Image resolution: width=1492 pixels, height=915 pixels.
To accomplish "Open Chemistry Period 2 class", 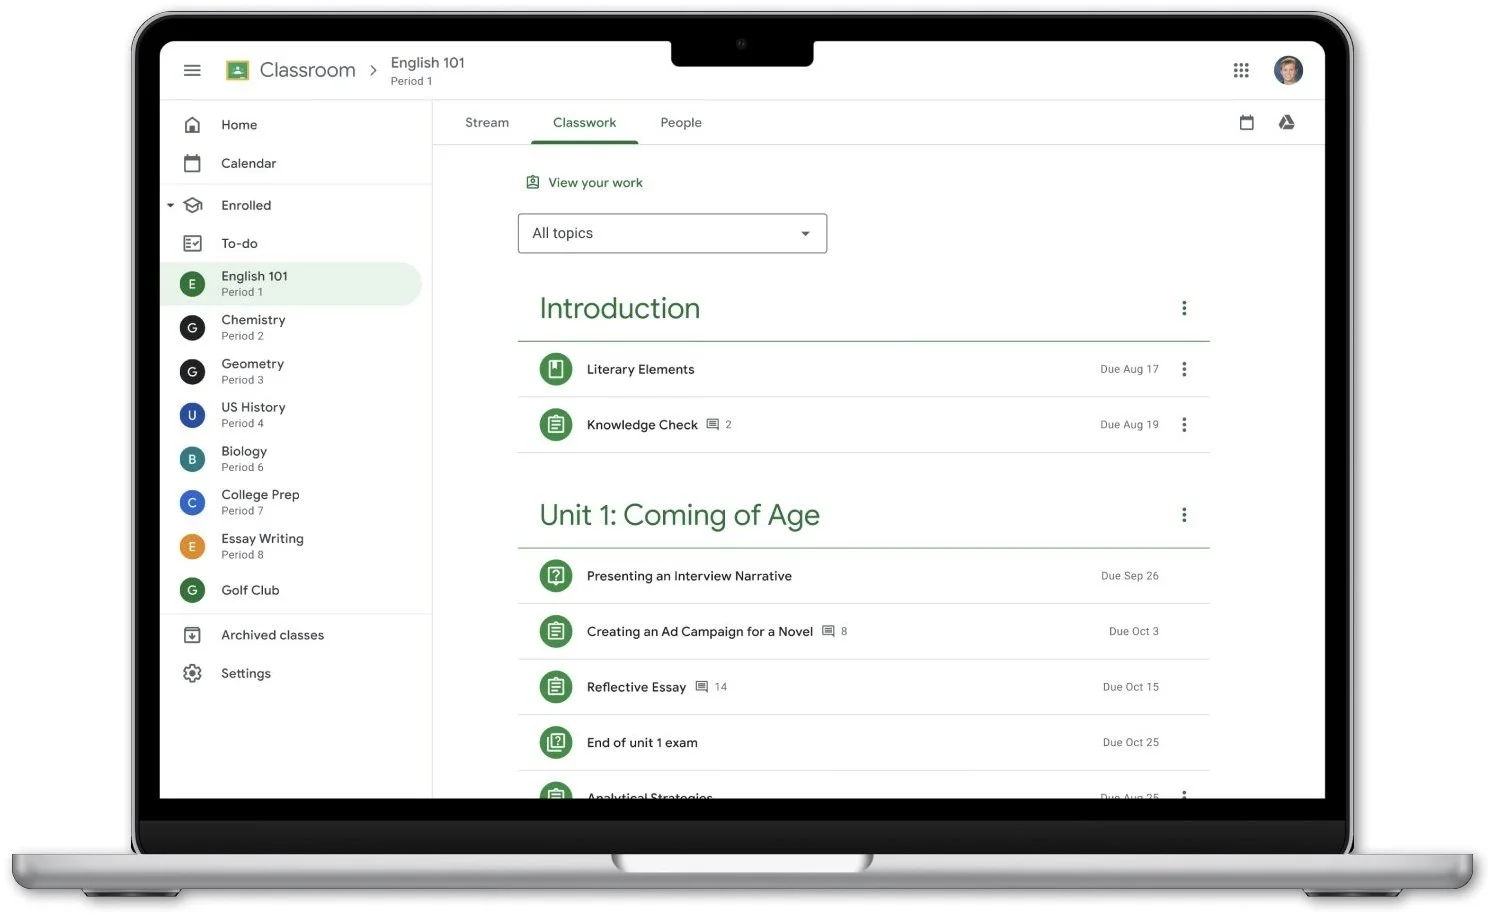I will (291, 327).
